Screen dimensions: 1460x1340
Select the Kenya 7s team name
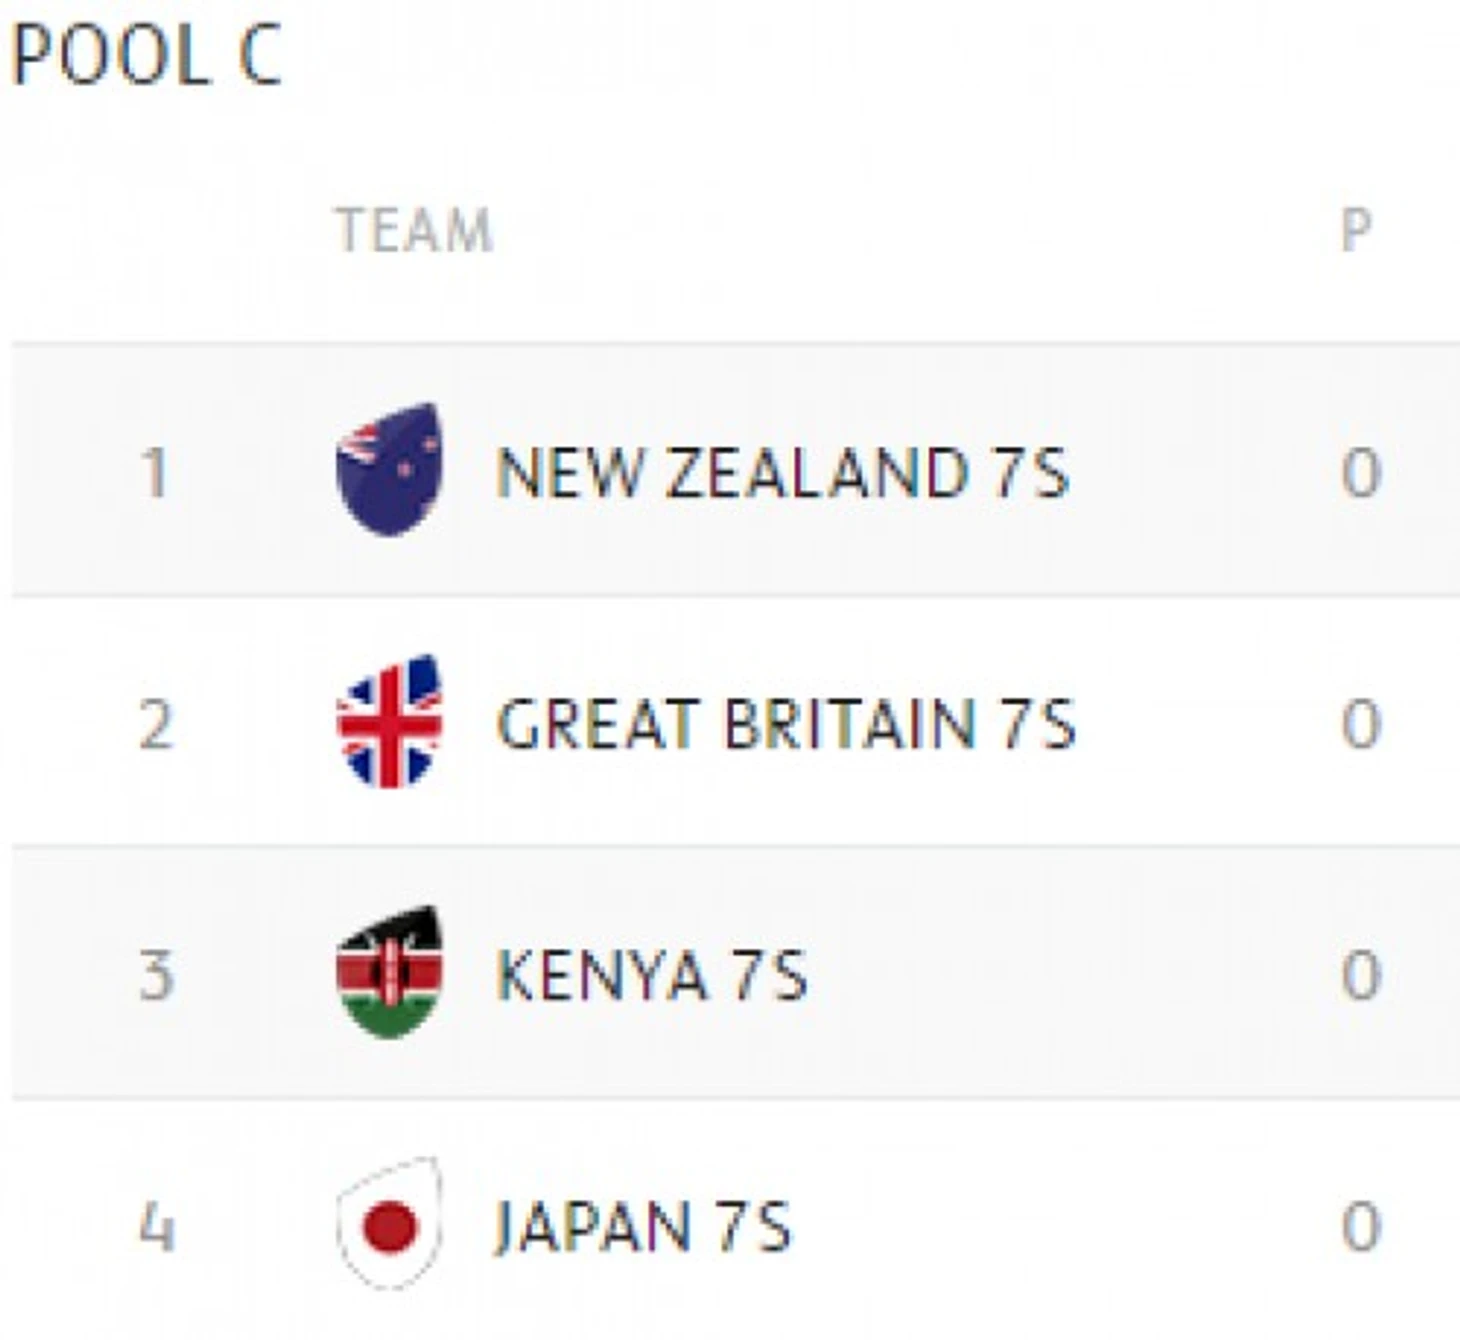pos(651,975)
